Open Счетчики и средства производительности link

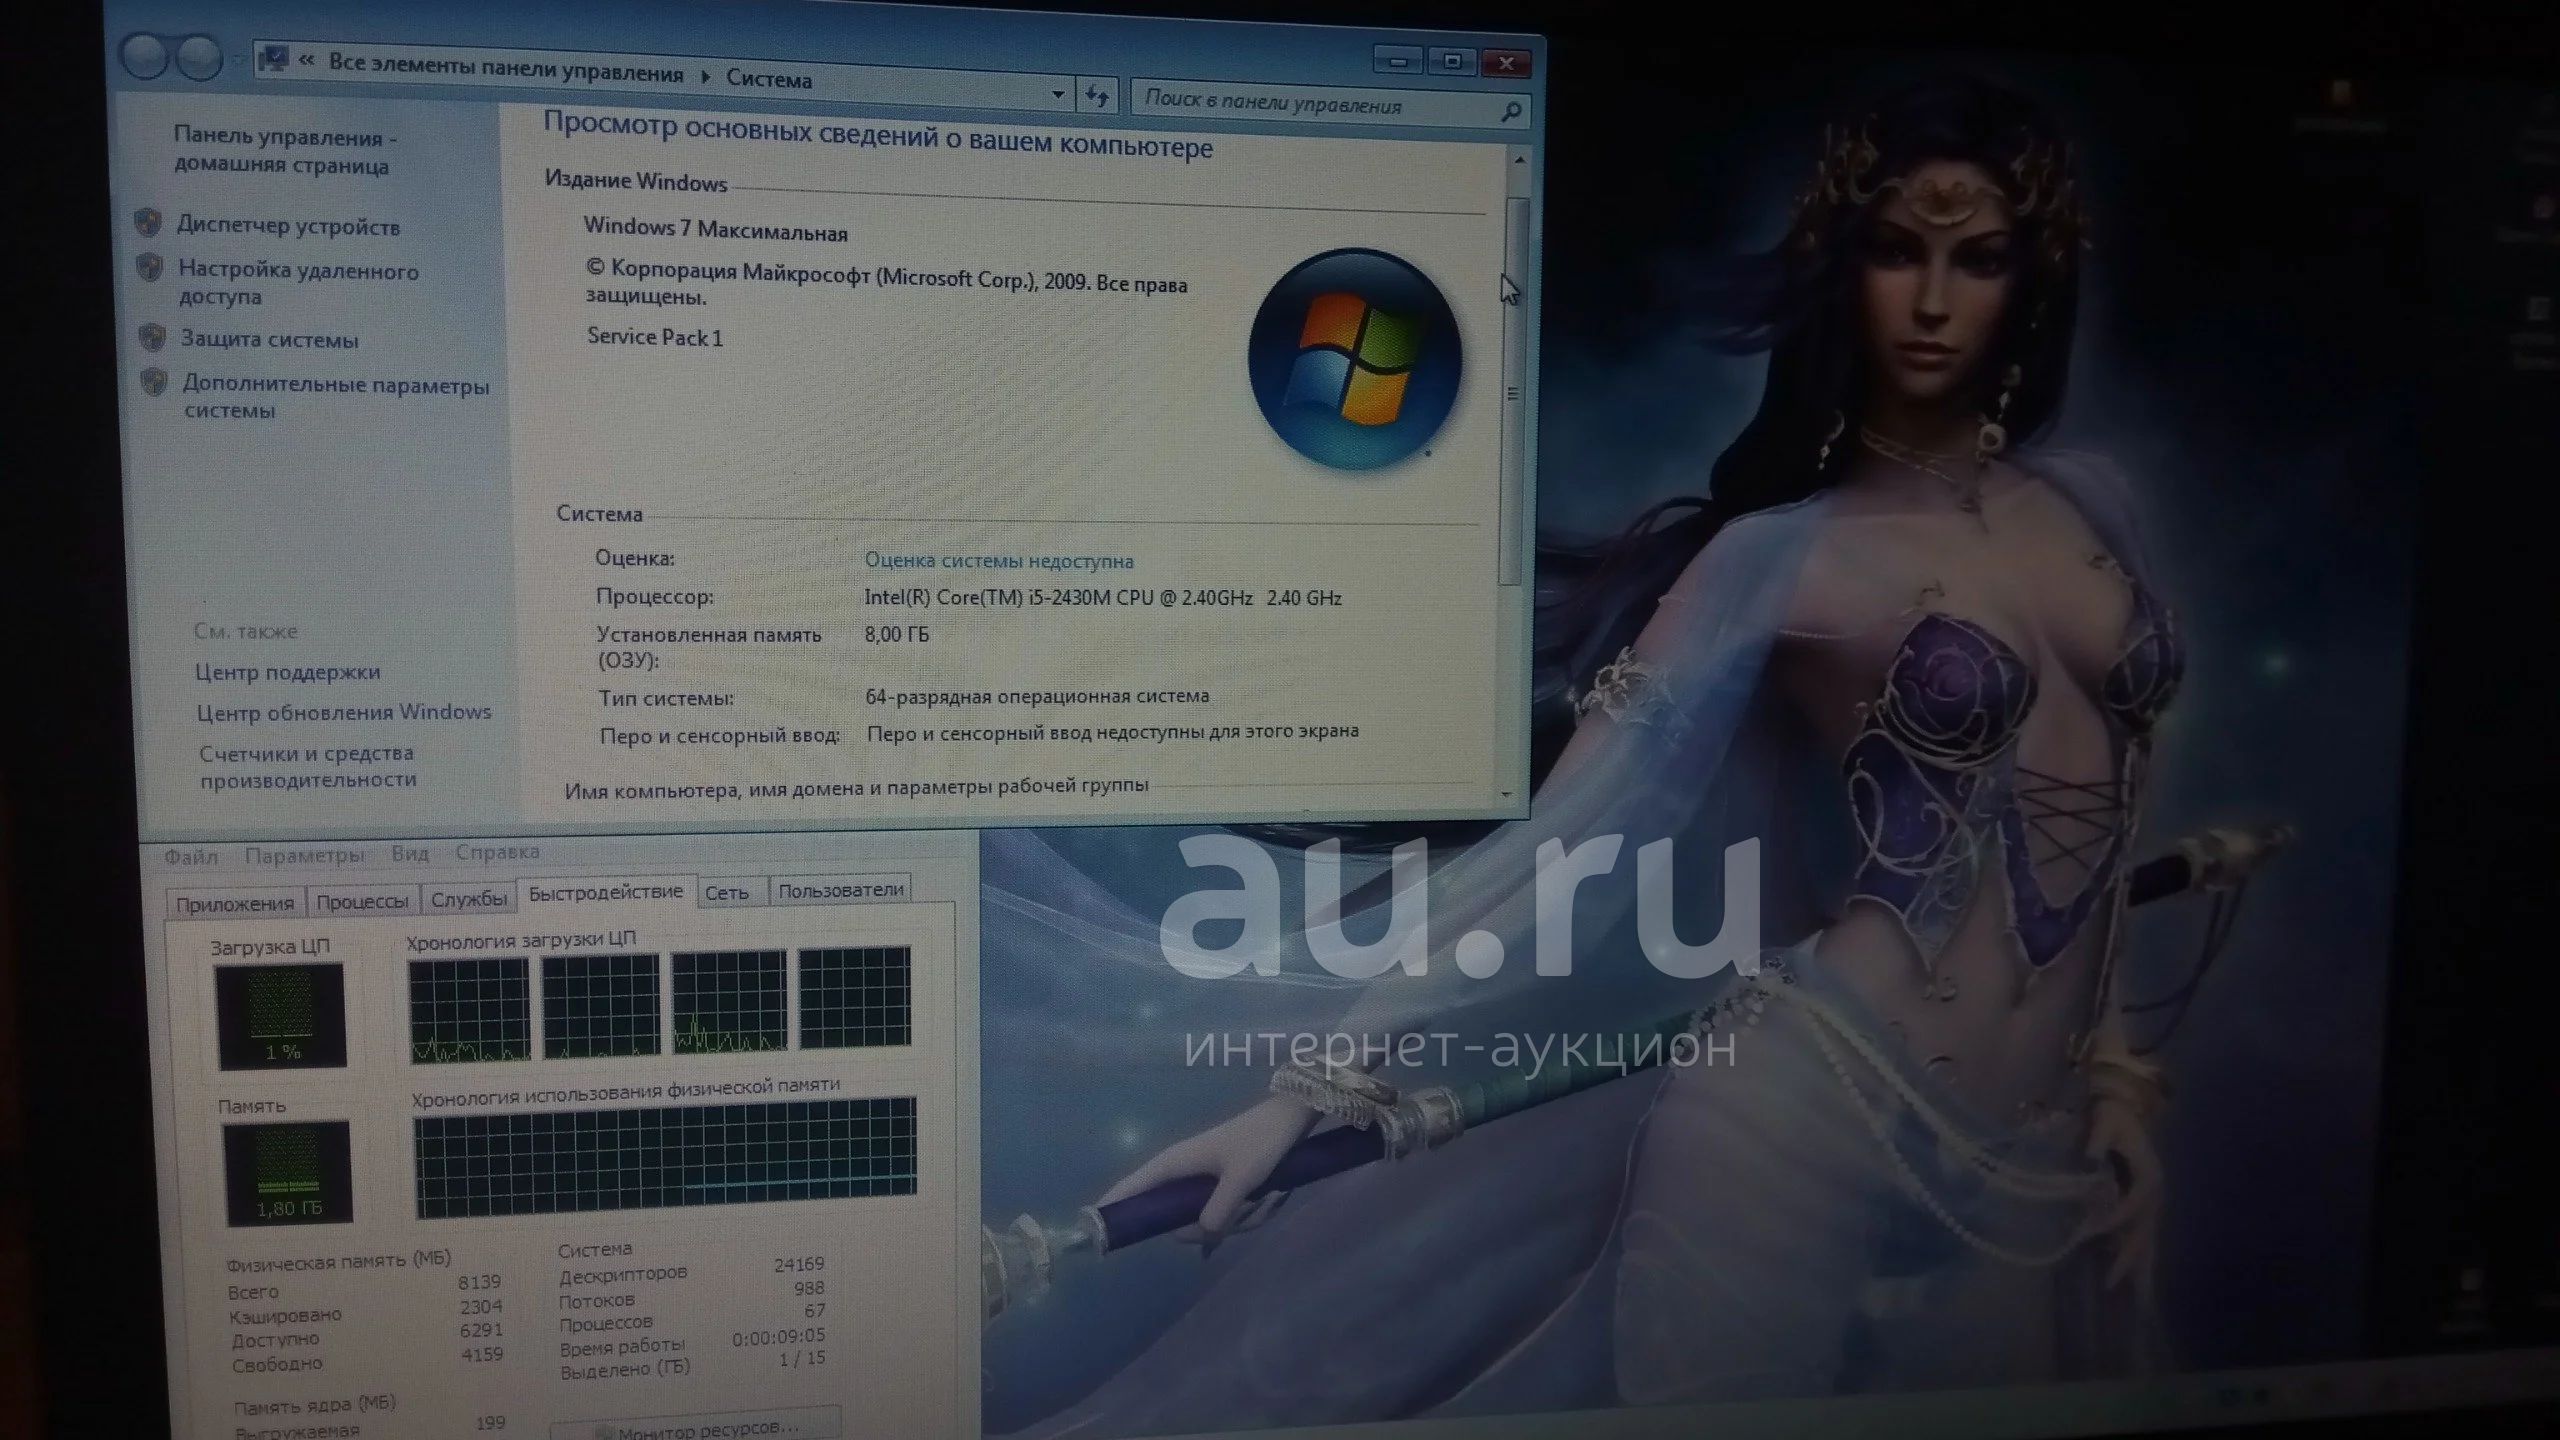click(307, 766)
